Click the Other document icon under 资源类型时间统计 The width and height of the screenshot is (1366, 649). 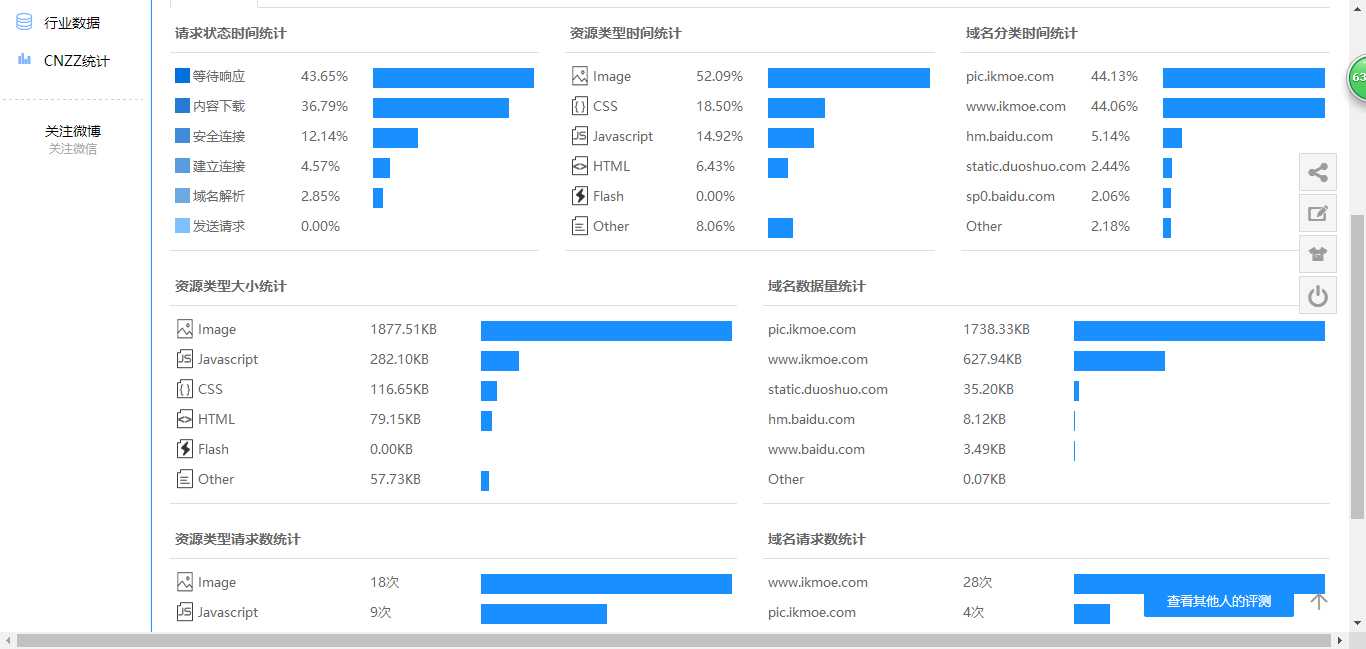click(580, 226)
